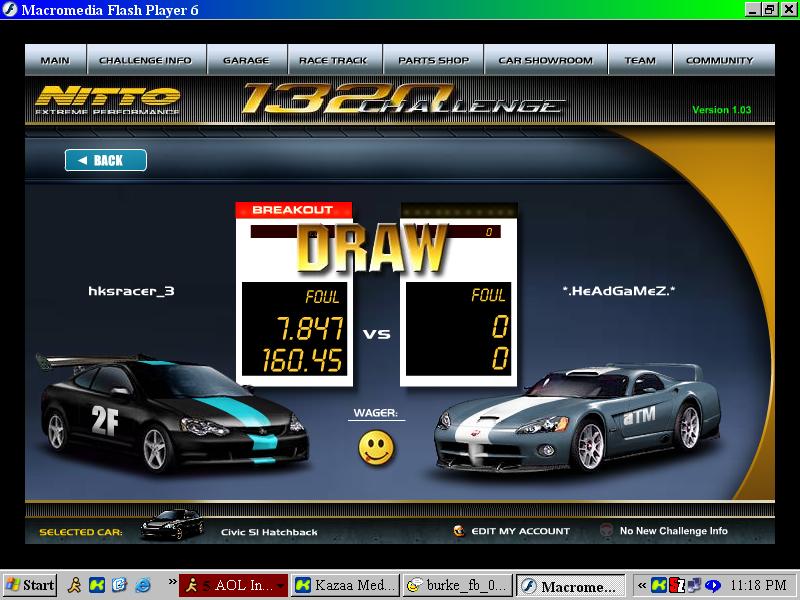Click the Kazaa system tray icon
The image size is (800, 600).
click(x=659, y=585)
